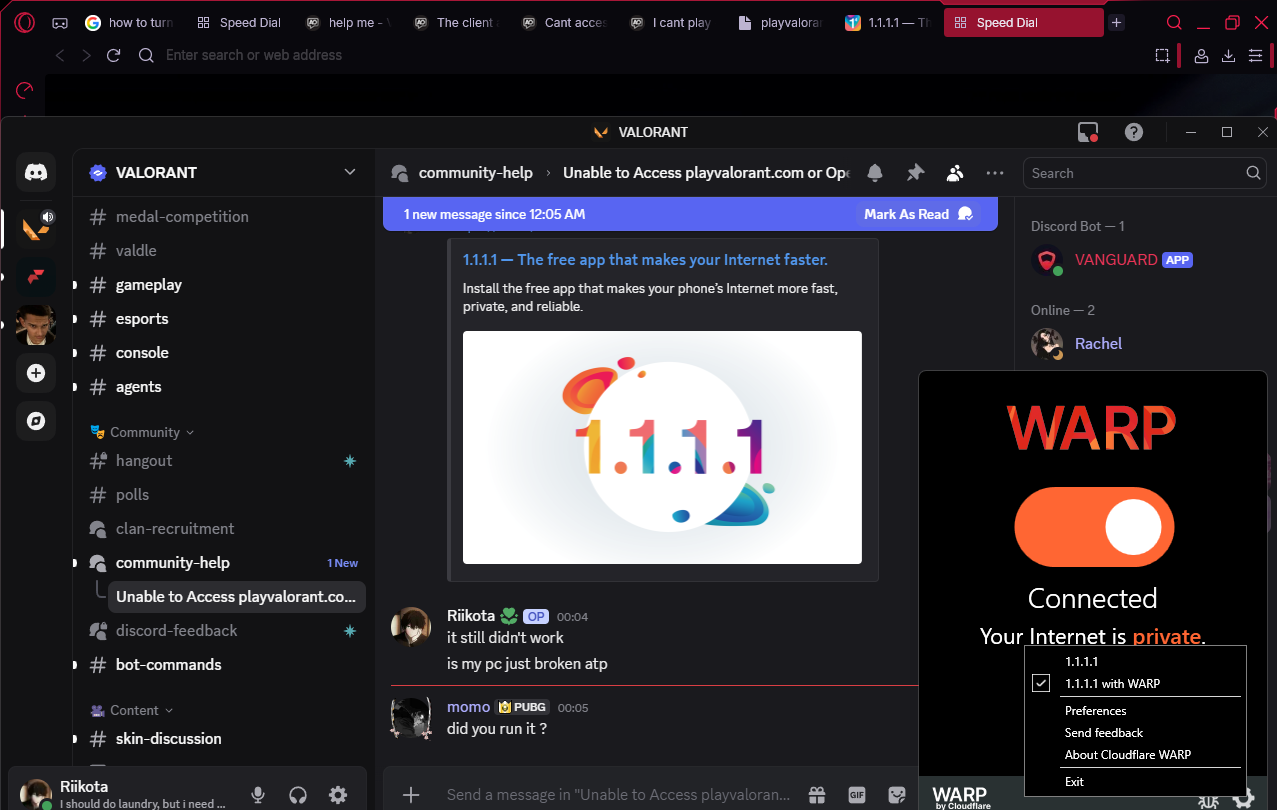The image size is (1277, 810).
Task: Mute microphone in Discord user panel
Action: pyautogui.click(x=258, y=795)
